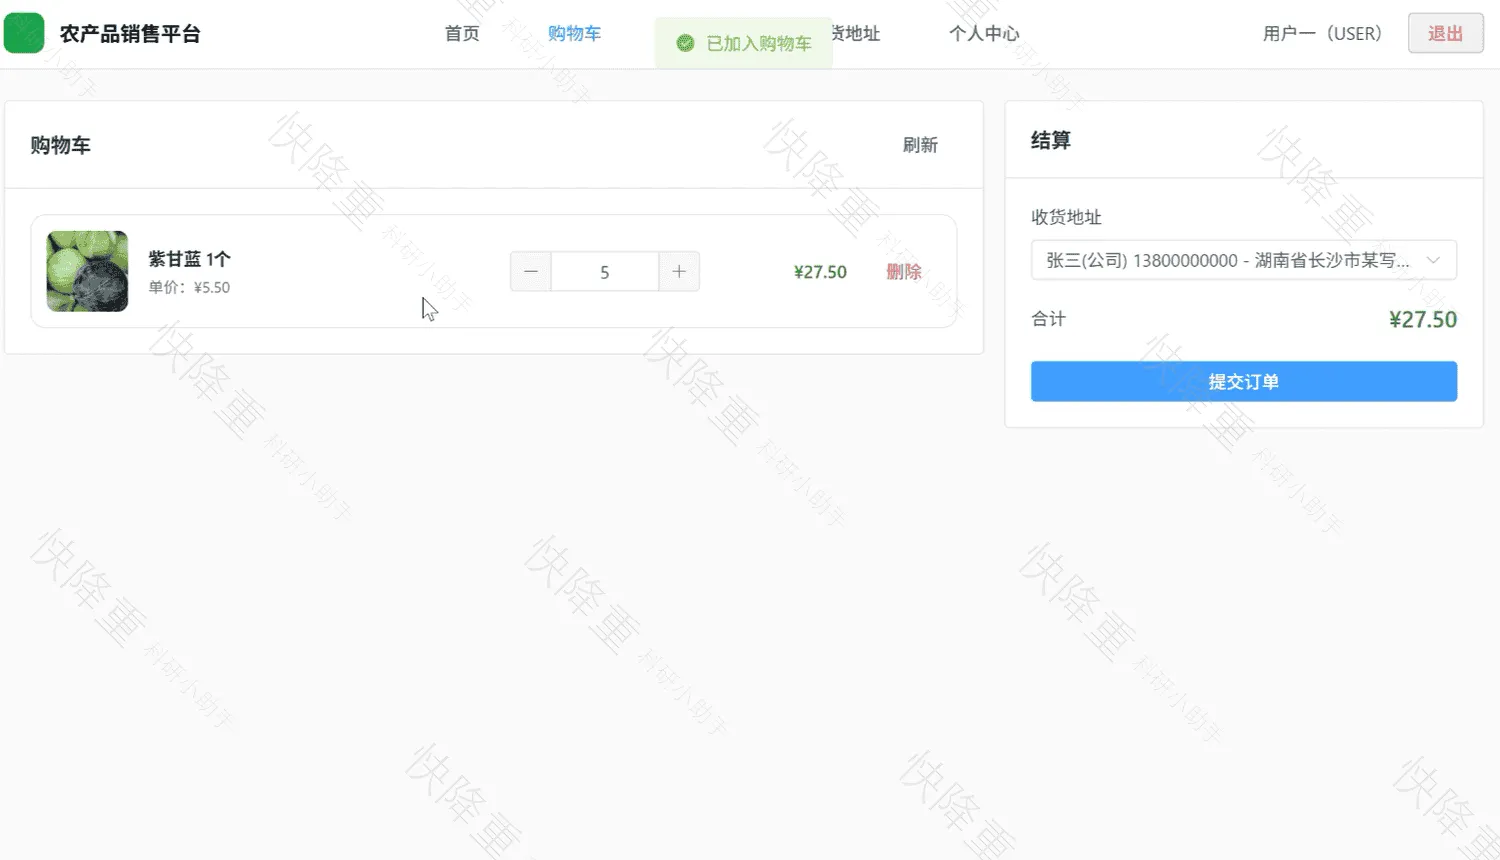Open the 紫甘蓝 product thumbnail

88,271
